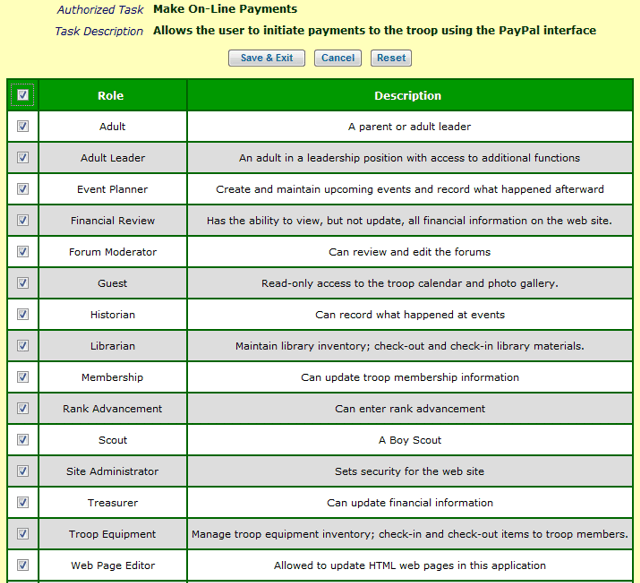This screenshot has width=640, height=583.
Task: Click the 'Event Planner' role cell
Action: pos(113,189)
